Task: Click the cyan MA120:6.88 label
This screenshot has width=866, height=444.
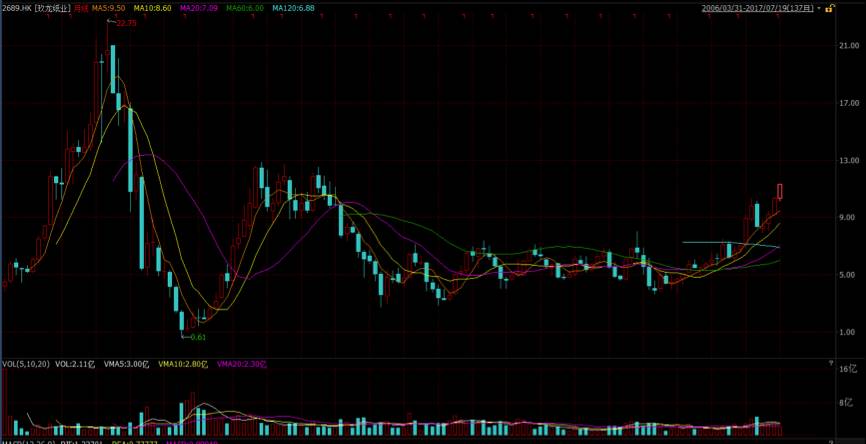Action: (x=293, y=7)
